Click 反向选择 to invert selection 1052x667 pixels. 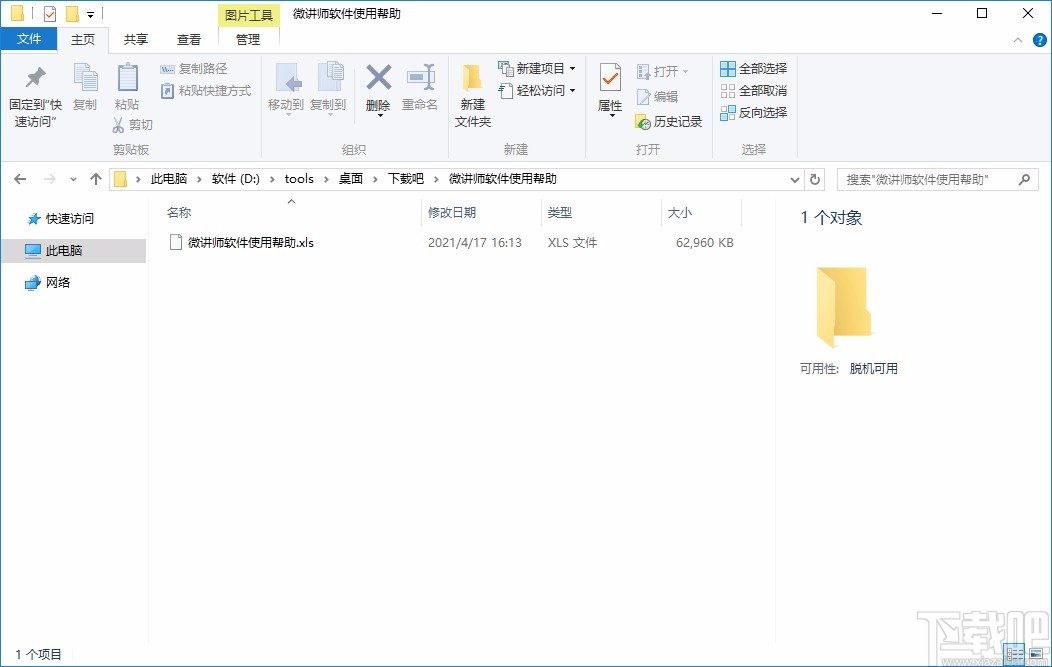[x=753, y=112]
